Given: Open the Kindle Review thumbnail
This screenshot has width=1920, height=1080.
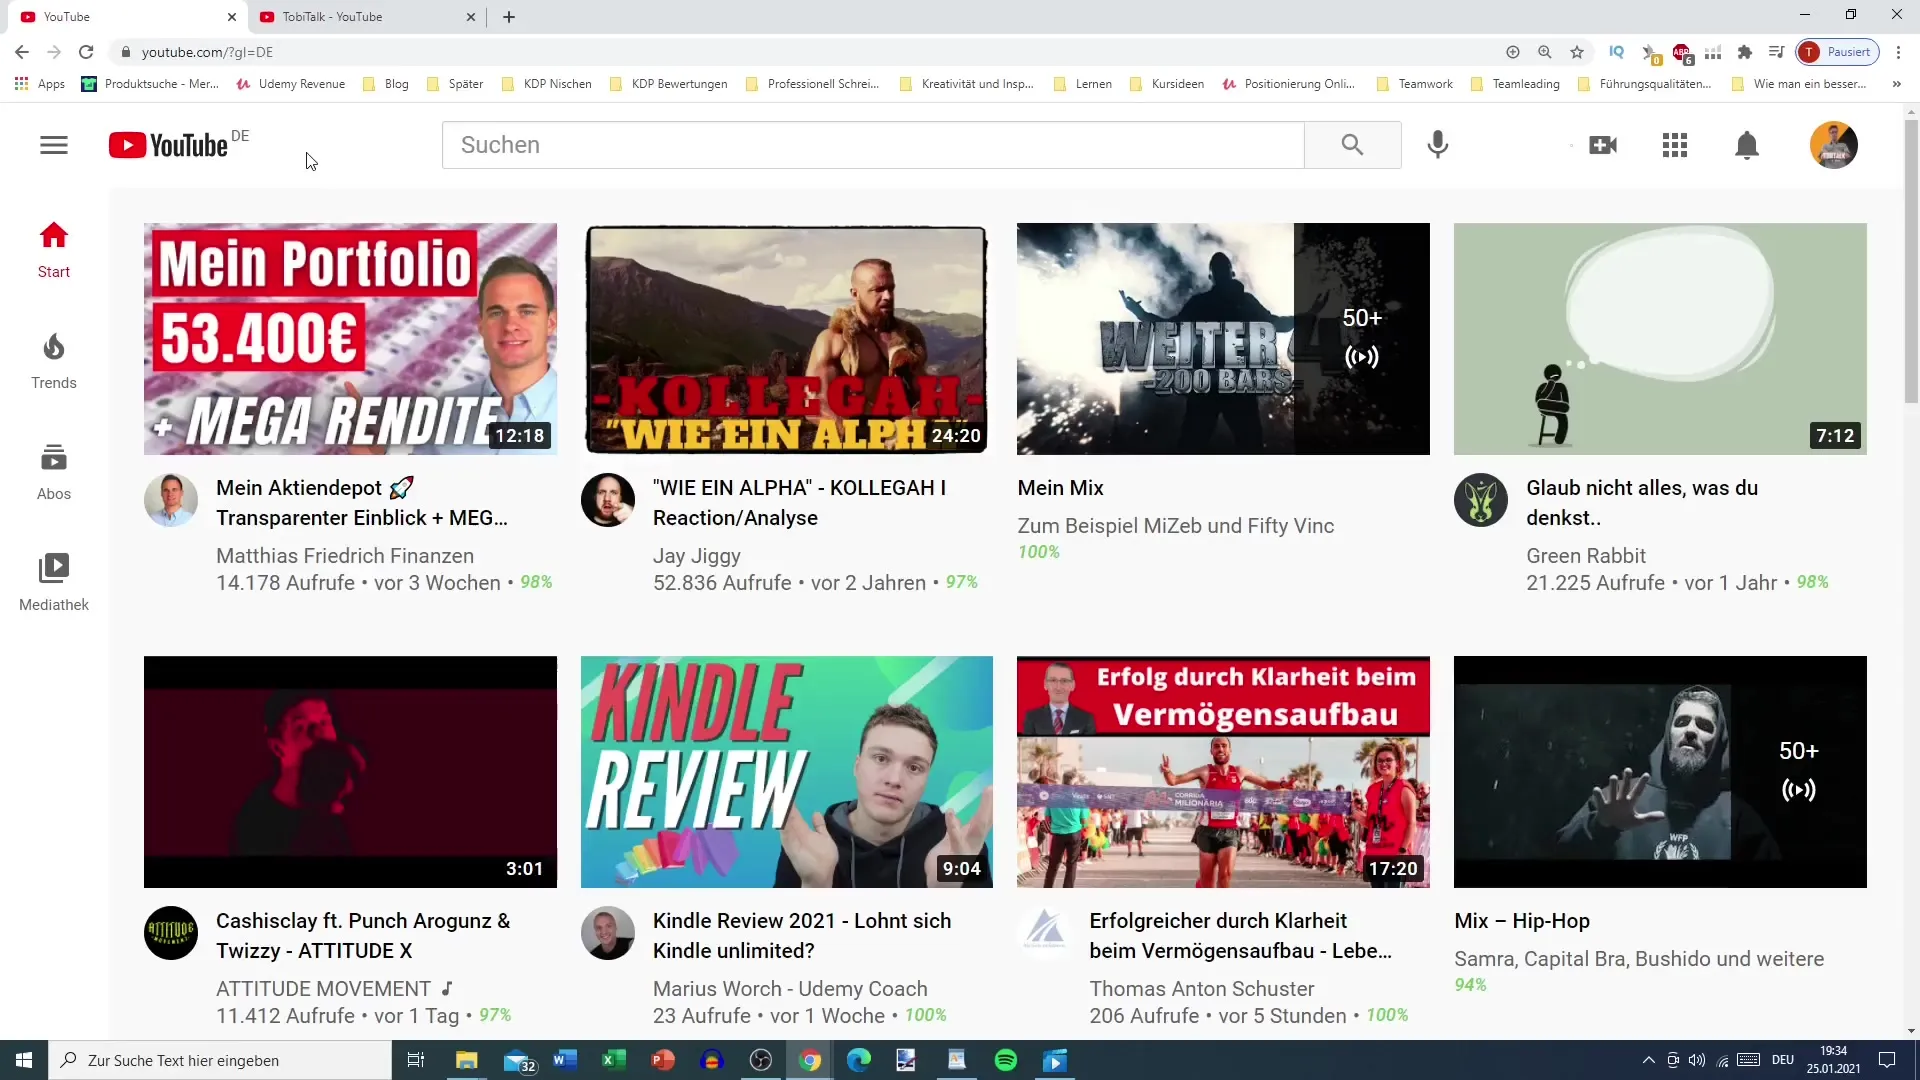Looking at the screenshot, I should coord(787,772).
